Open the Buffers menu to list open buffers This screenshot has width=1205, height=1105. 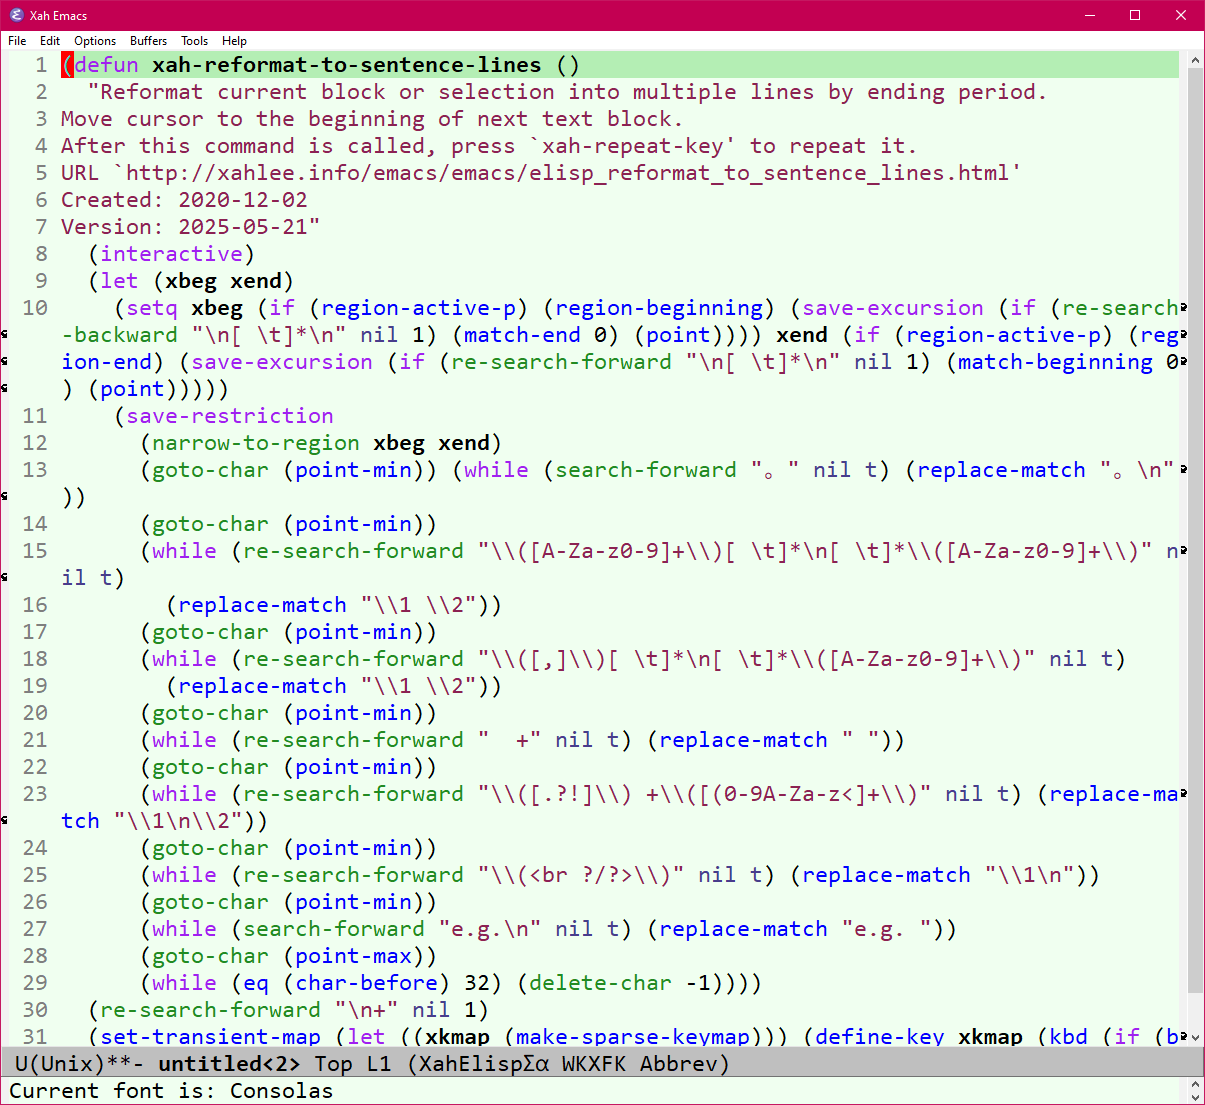tap(148, 41)
